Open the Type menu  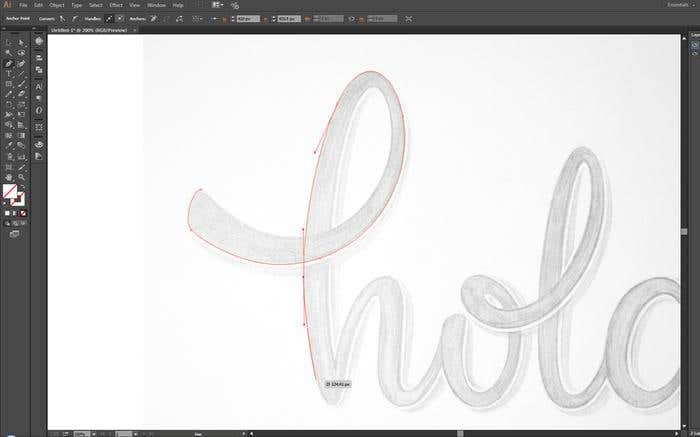pos(77,5)
